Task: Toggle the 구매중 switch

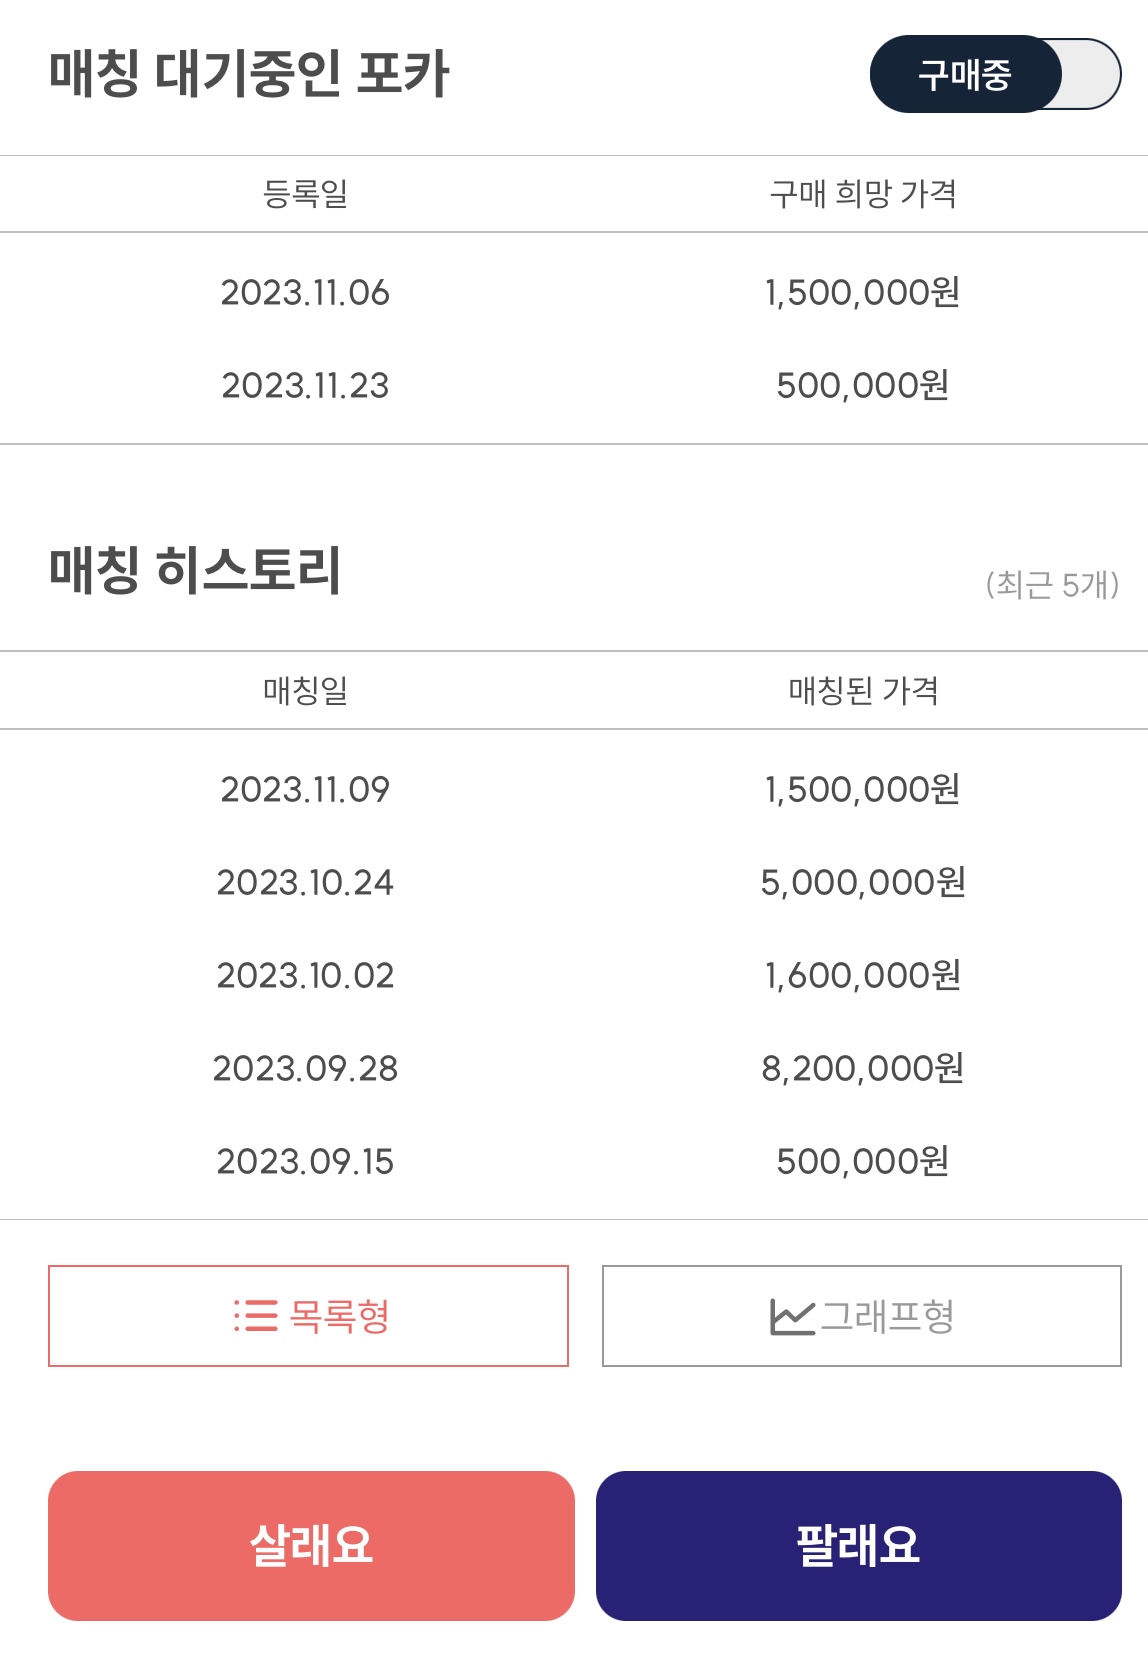Action: click(x=995, y=74)
